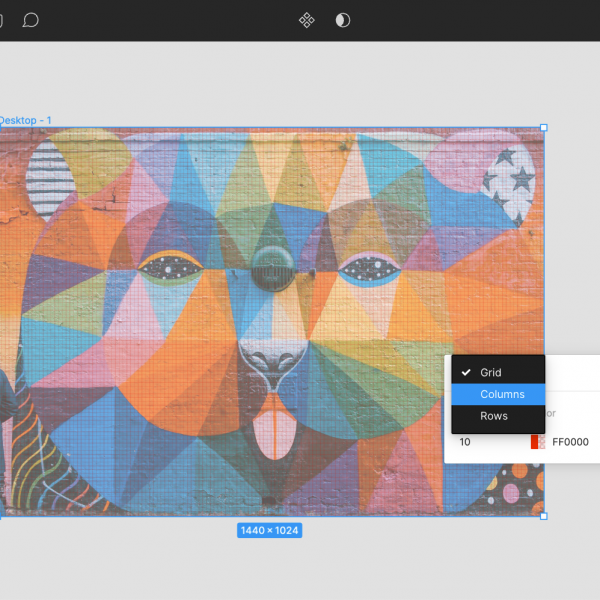
Task: Click the FF0000 hex color value
Action: coord(570,442)
